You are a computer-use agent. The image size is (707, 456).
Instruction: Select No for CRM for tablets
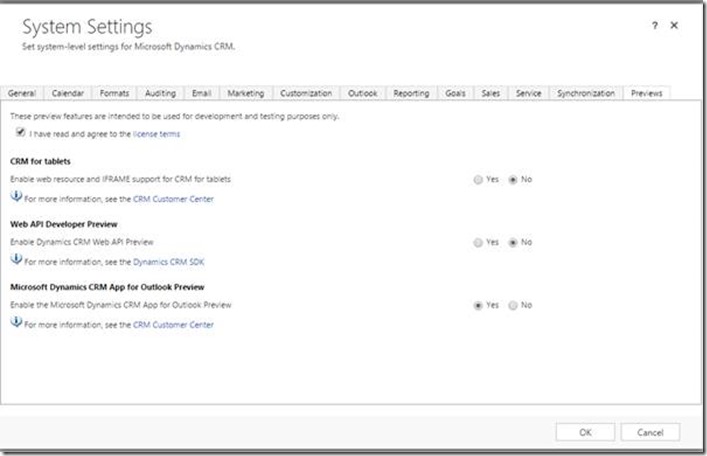(514, 180)
